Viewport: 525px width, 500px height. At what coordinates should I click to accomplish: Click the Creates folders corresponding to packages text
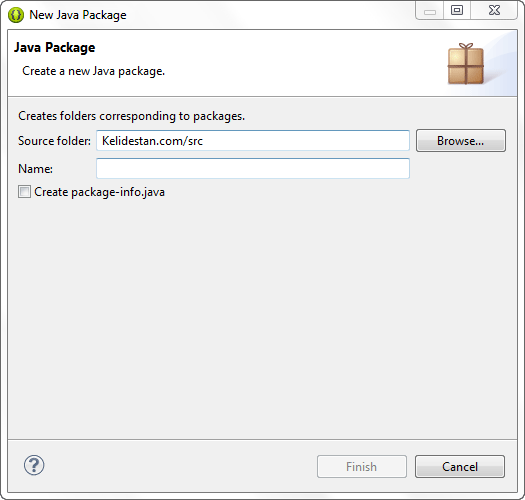tap(131, 116)
